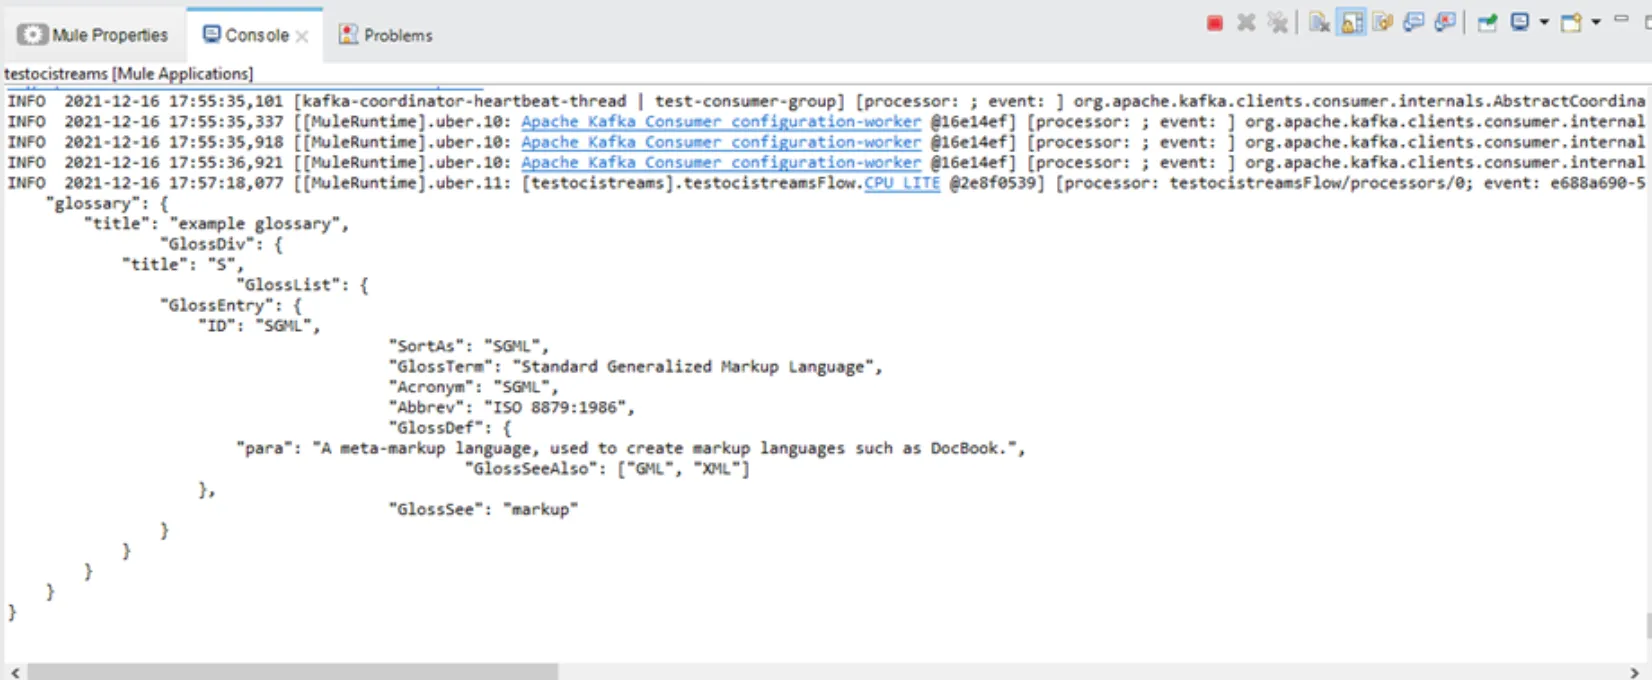Click the vertical scrollbar thumb of the console
Image resolution: width=1652 pixels, height=680 pixels.
tap(1647, 626)
